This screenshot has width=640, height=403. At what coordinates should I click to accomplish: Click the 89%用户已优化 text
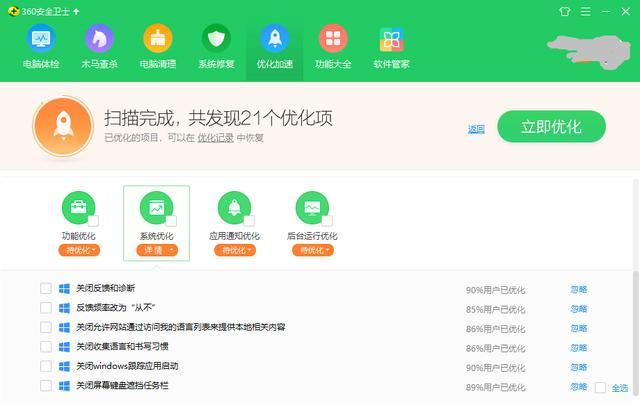(x=496, y=387)
